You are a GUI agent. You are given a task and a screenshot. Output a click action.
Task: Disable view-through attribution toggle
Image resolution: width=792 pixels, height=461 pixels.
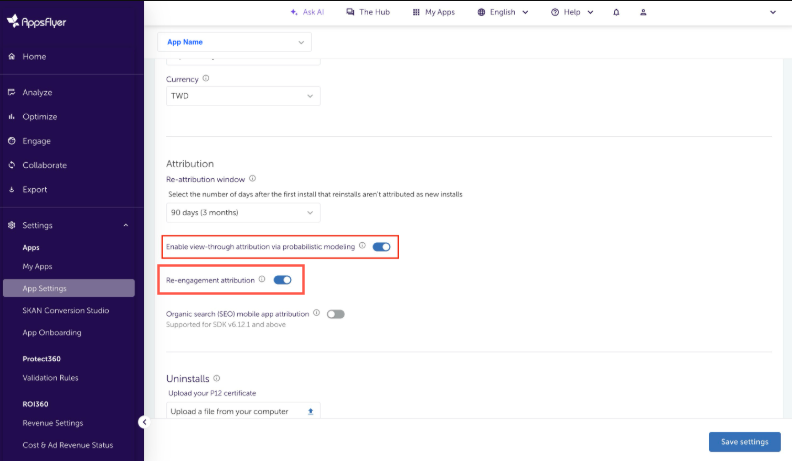(381, 246)
